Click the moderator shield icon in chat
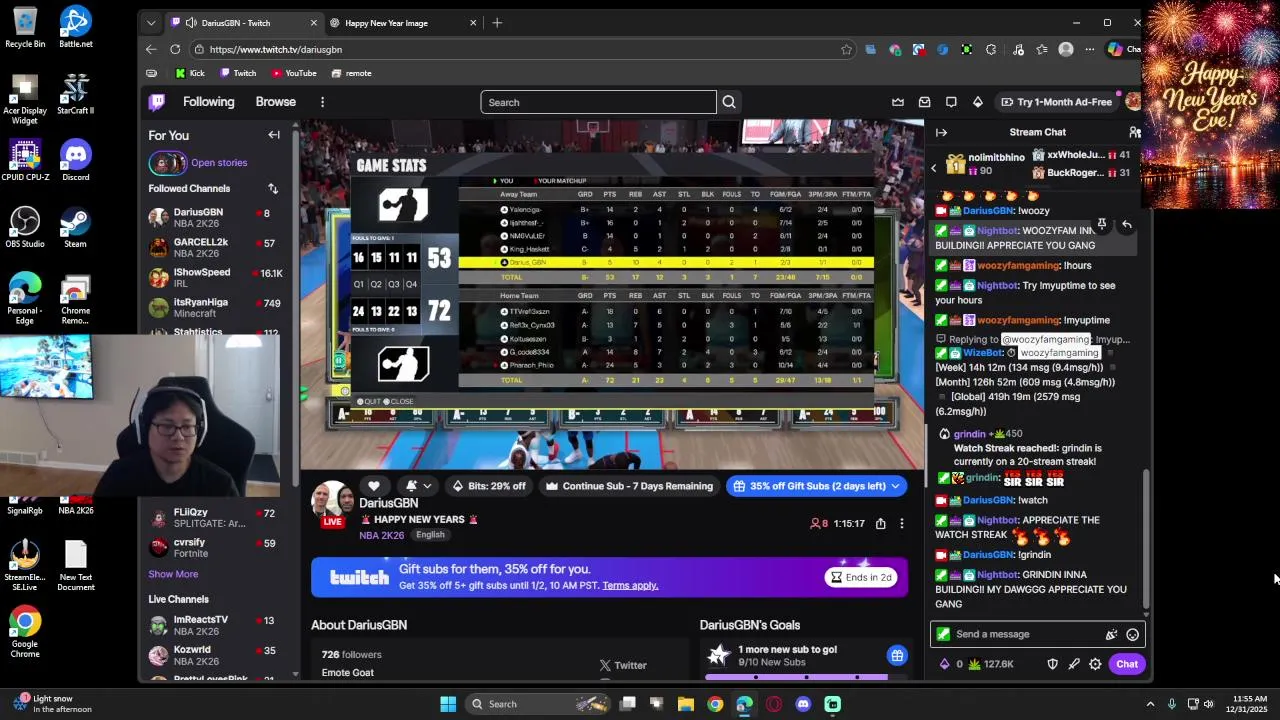This screenshot has height=720, width=1280. pos(1052,664)
